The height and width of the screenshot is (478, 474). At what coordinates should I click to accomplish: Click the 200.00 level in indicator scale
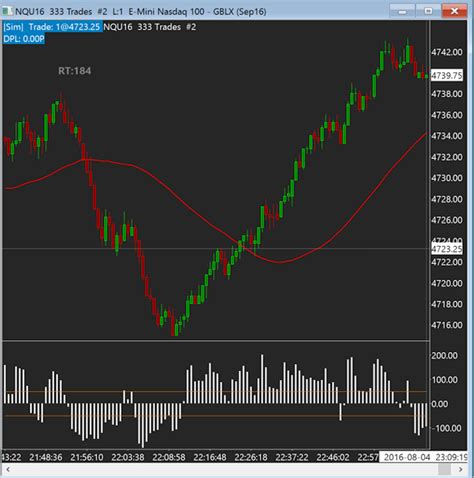pos(444,355)
